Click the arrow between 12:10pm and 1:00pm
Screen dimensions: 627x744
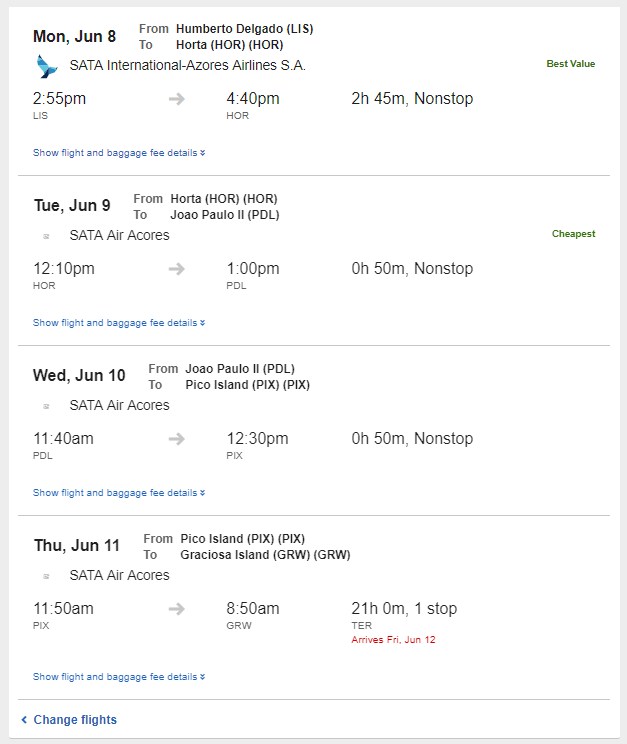click(x=177, y=269)
